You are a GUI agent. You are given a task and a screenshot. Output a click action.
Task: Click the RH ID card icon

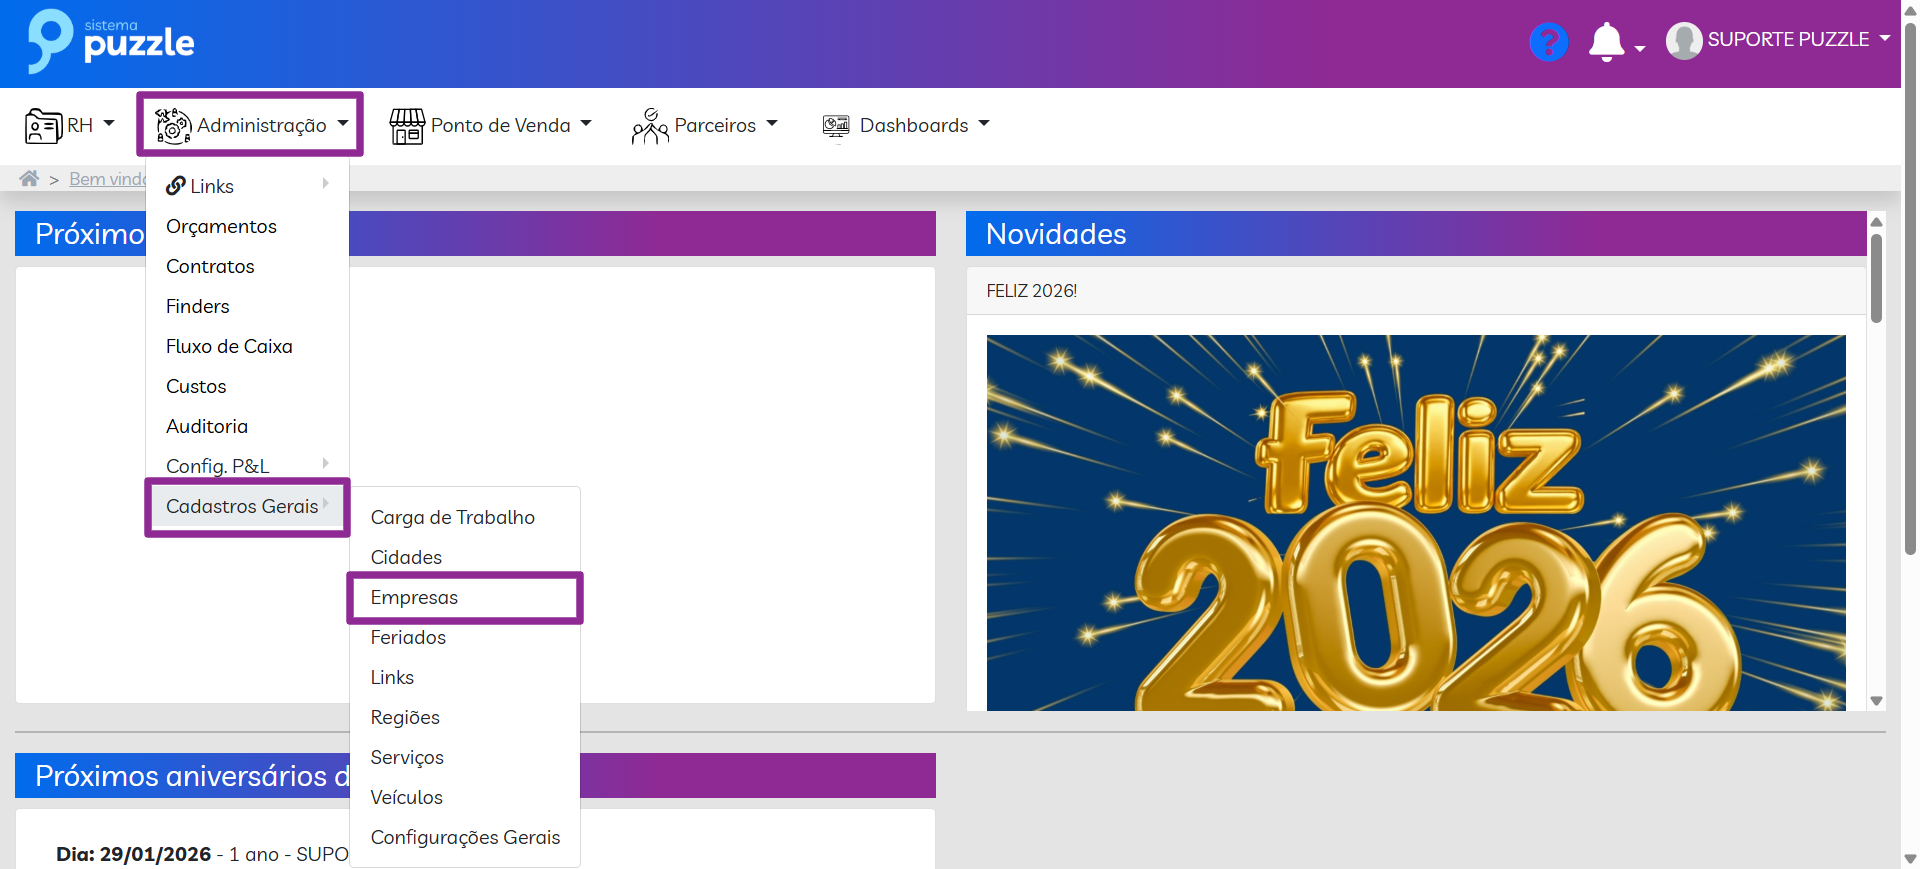coord(43,126)
